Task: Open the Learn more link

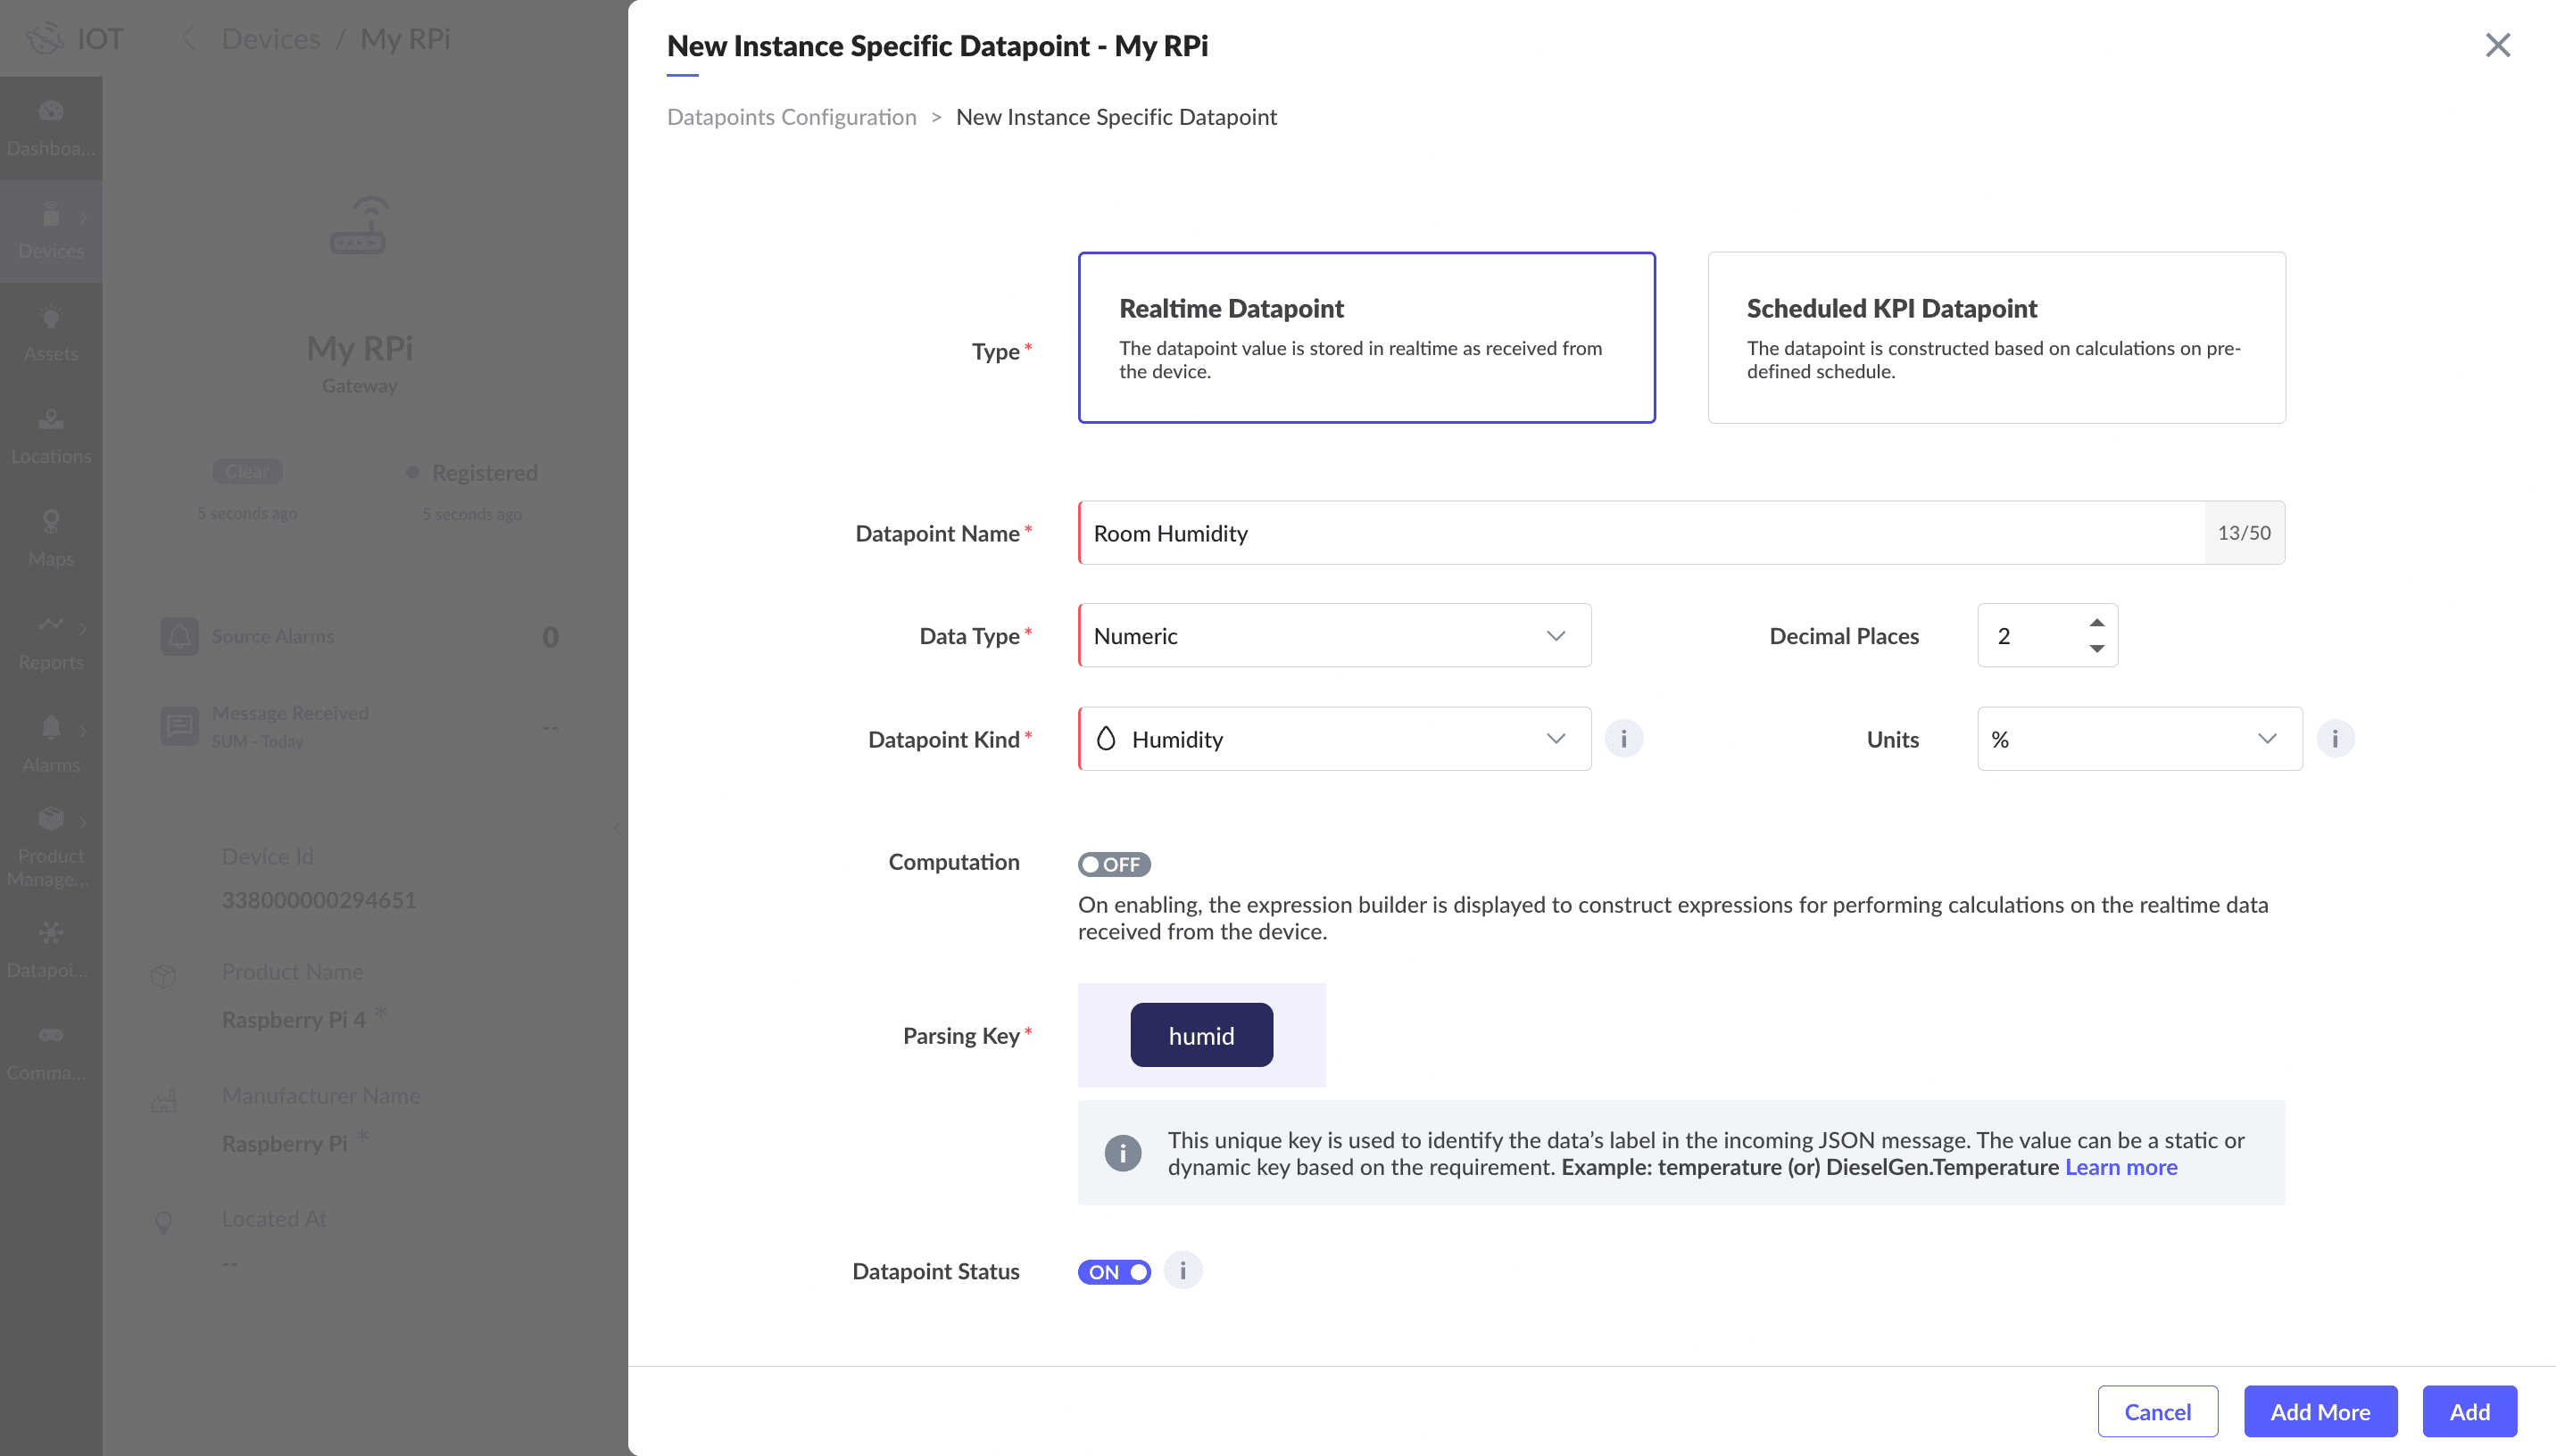Action: (x=2121, y=1167)
